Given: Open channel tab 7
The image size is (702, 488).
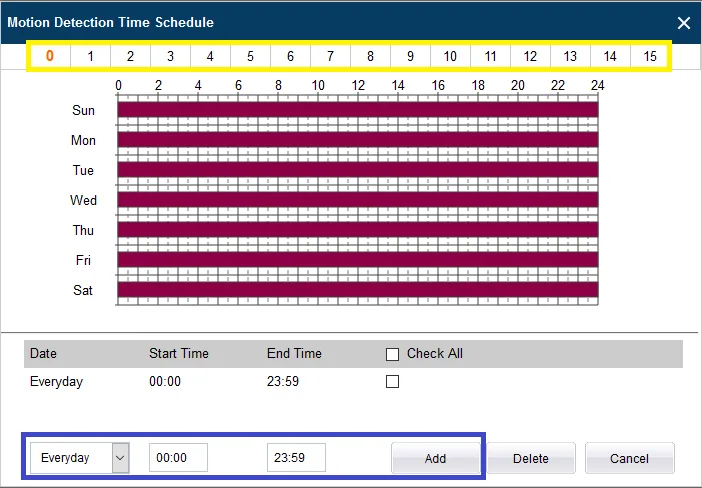Looking at the screenshot, I should tap(330, 56).
